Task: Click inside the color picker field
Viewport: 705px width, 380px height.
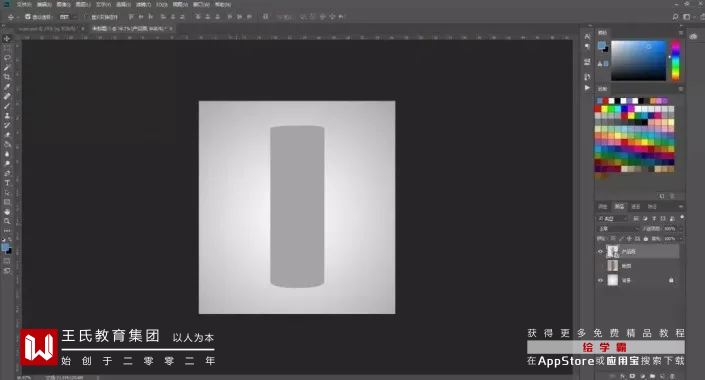Action: click(x=638, y=60)
